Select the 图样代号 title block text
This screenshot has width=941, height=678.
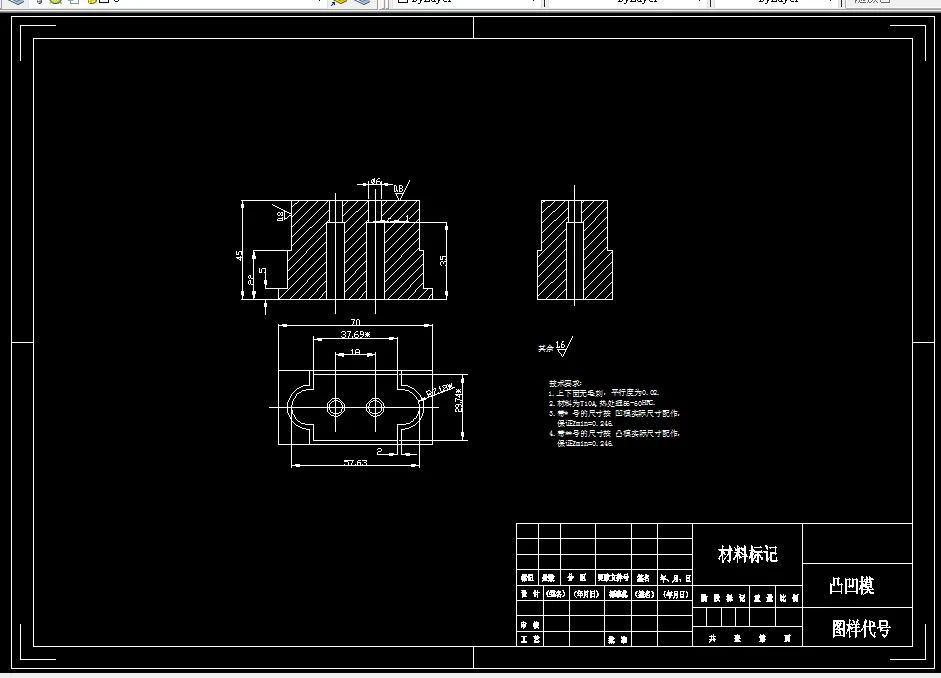pyautogui.click(x=861, y=628)
